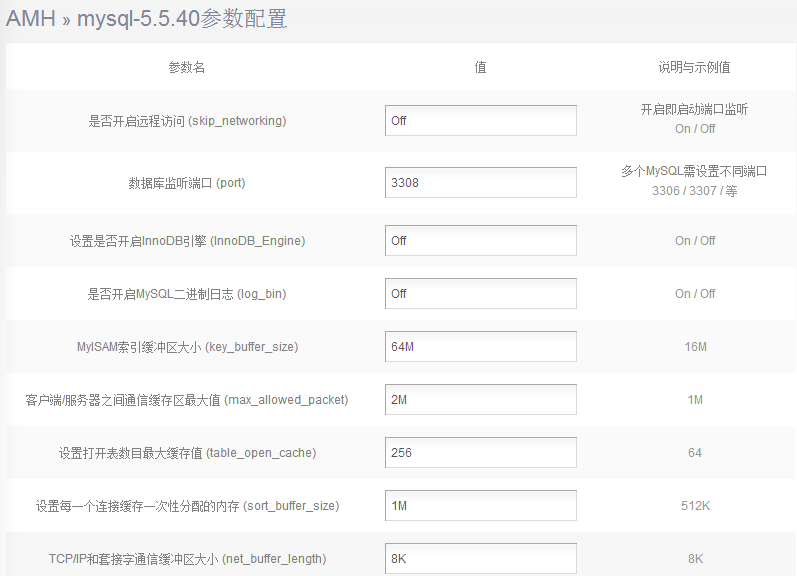This screenshot has width=797, height=576.
Task: Click the max_allowed_packet field showing 2M
Action: [x=480, y=400]
